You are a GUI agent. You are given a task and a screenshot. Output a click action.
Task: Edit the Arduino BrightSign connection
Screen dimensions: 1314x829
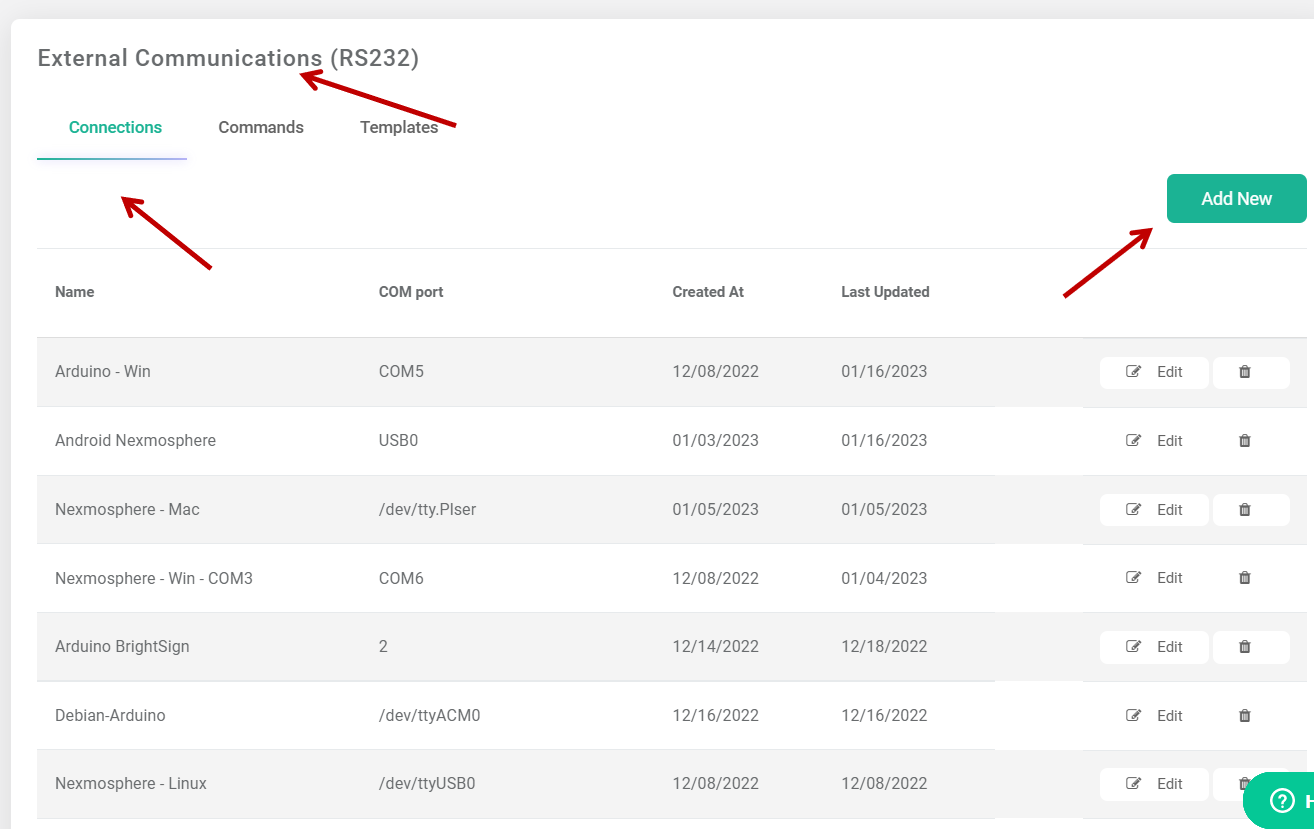1155,647
